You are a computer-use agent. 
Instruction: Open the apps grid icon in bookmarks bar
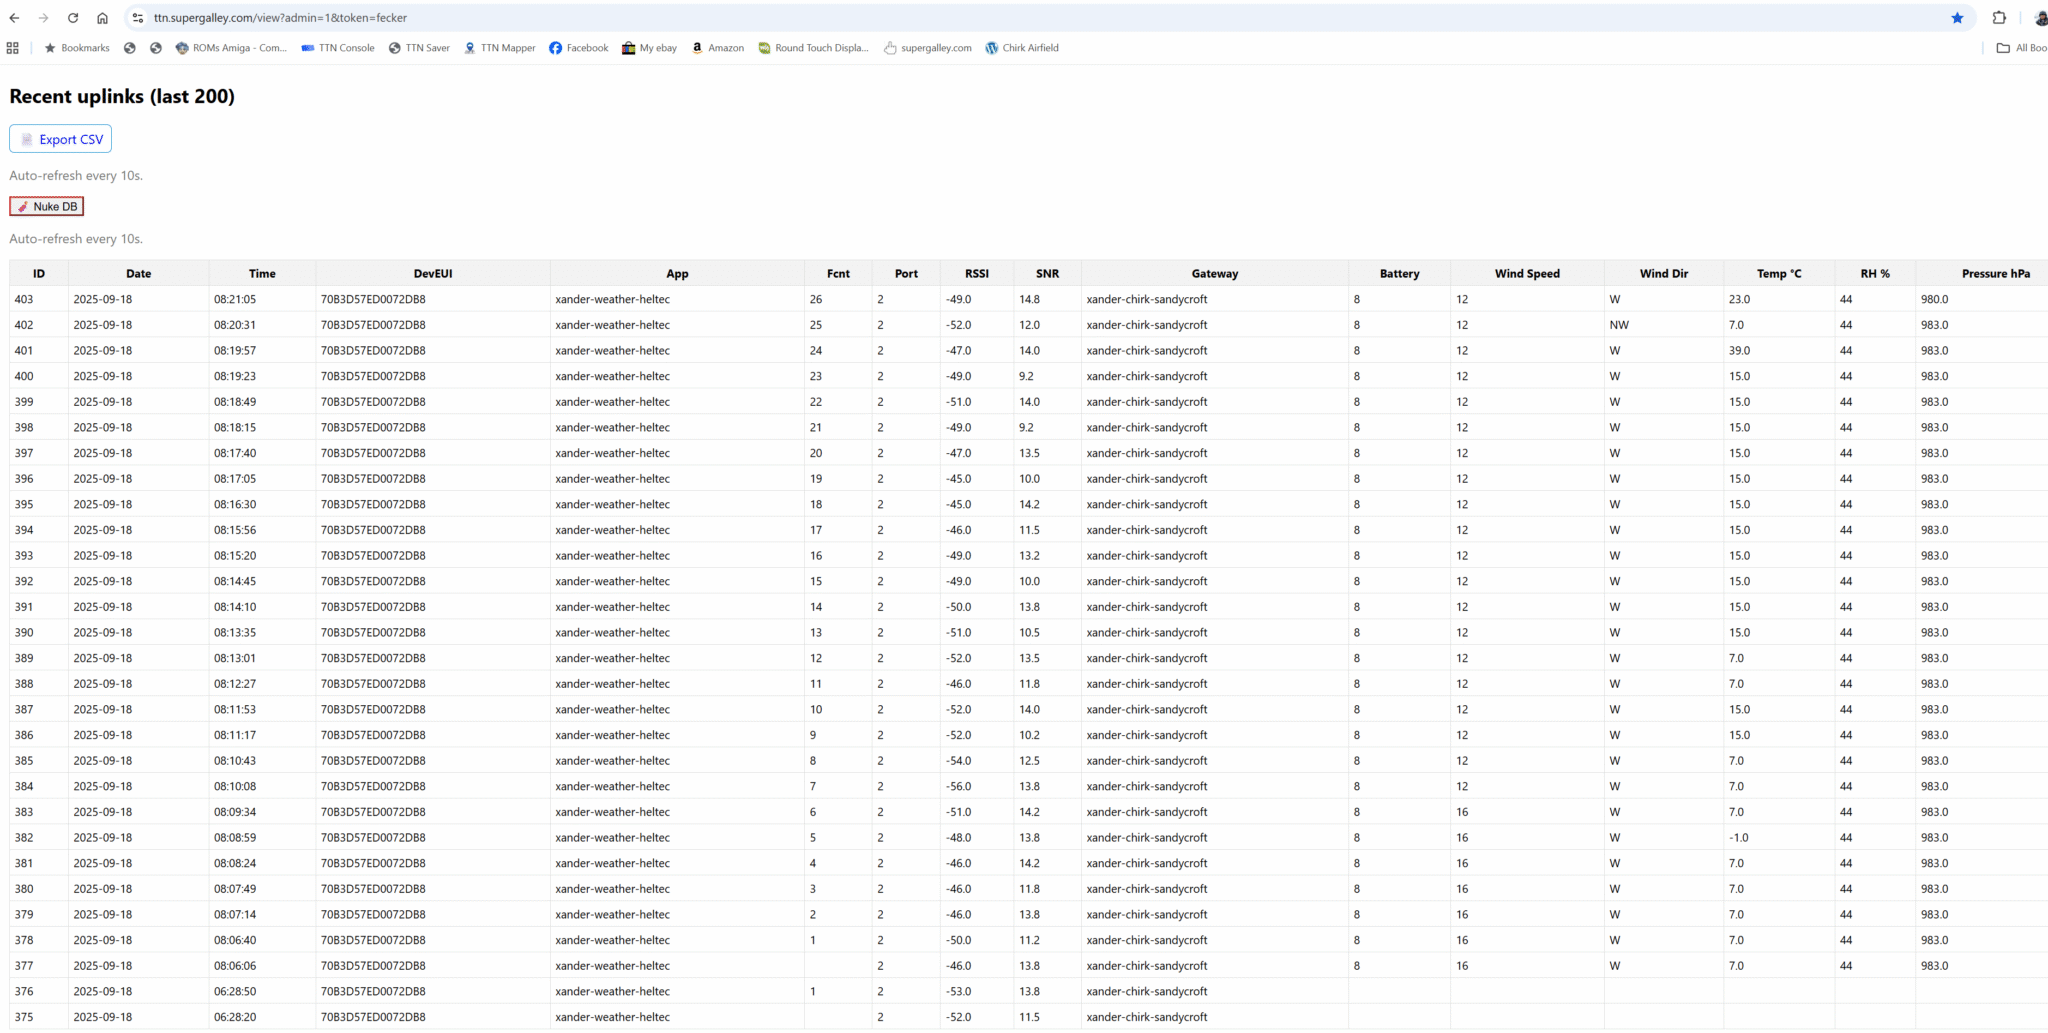point(13,48)
